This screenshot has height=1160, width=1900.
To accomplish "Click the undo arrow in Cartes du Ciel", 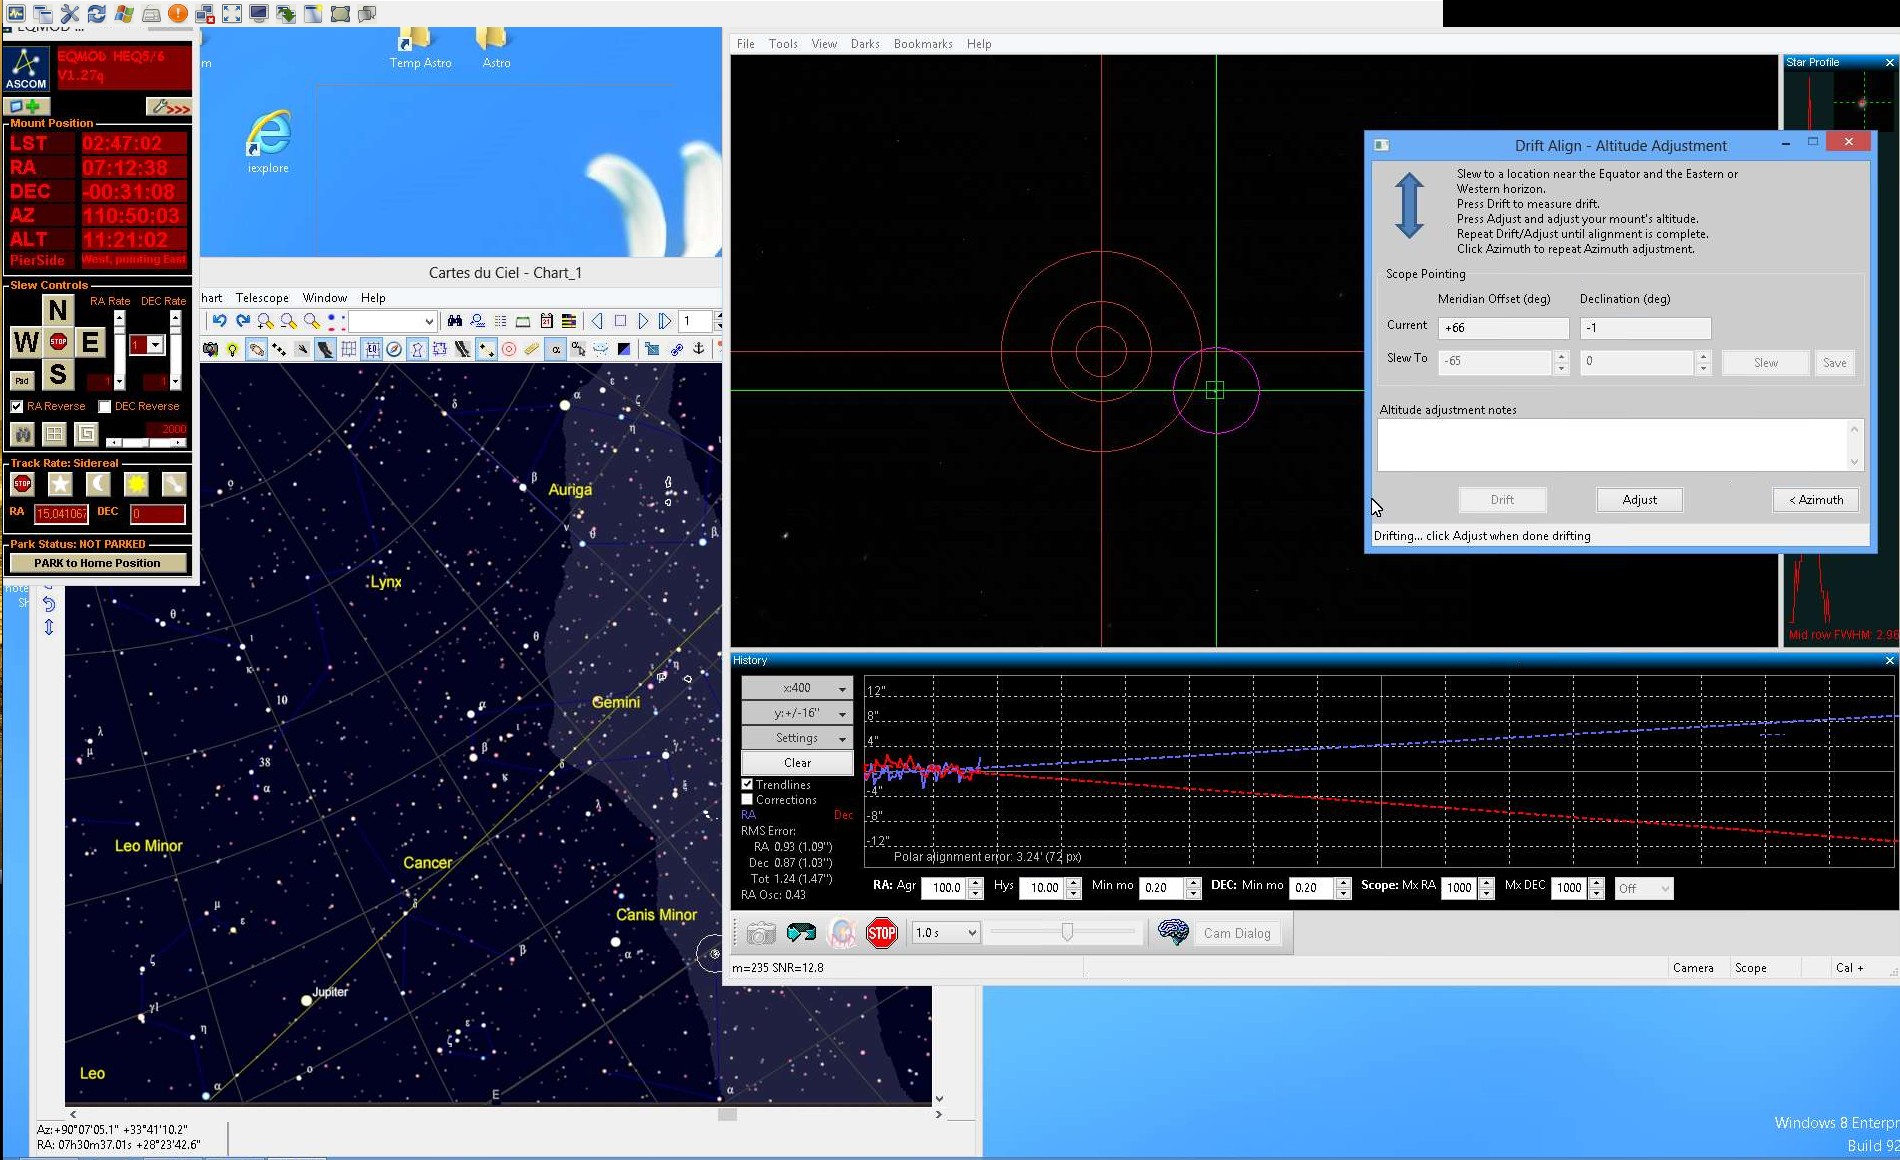I will point(219,321).
